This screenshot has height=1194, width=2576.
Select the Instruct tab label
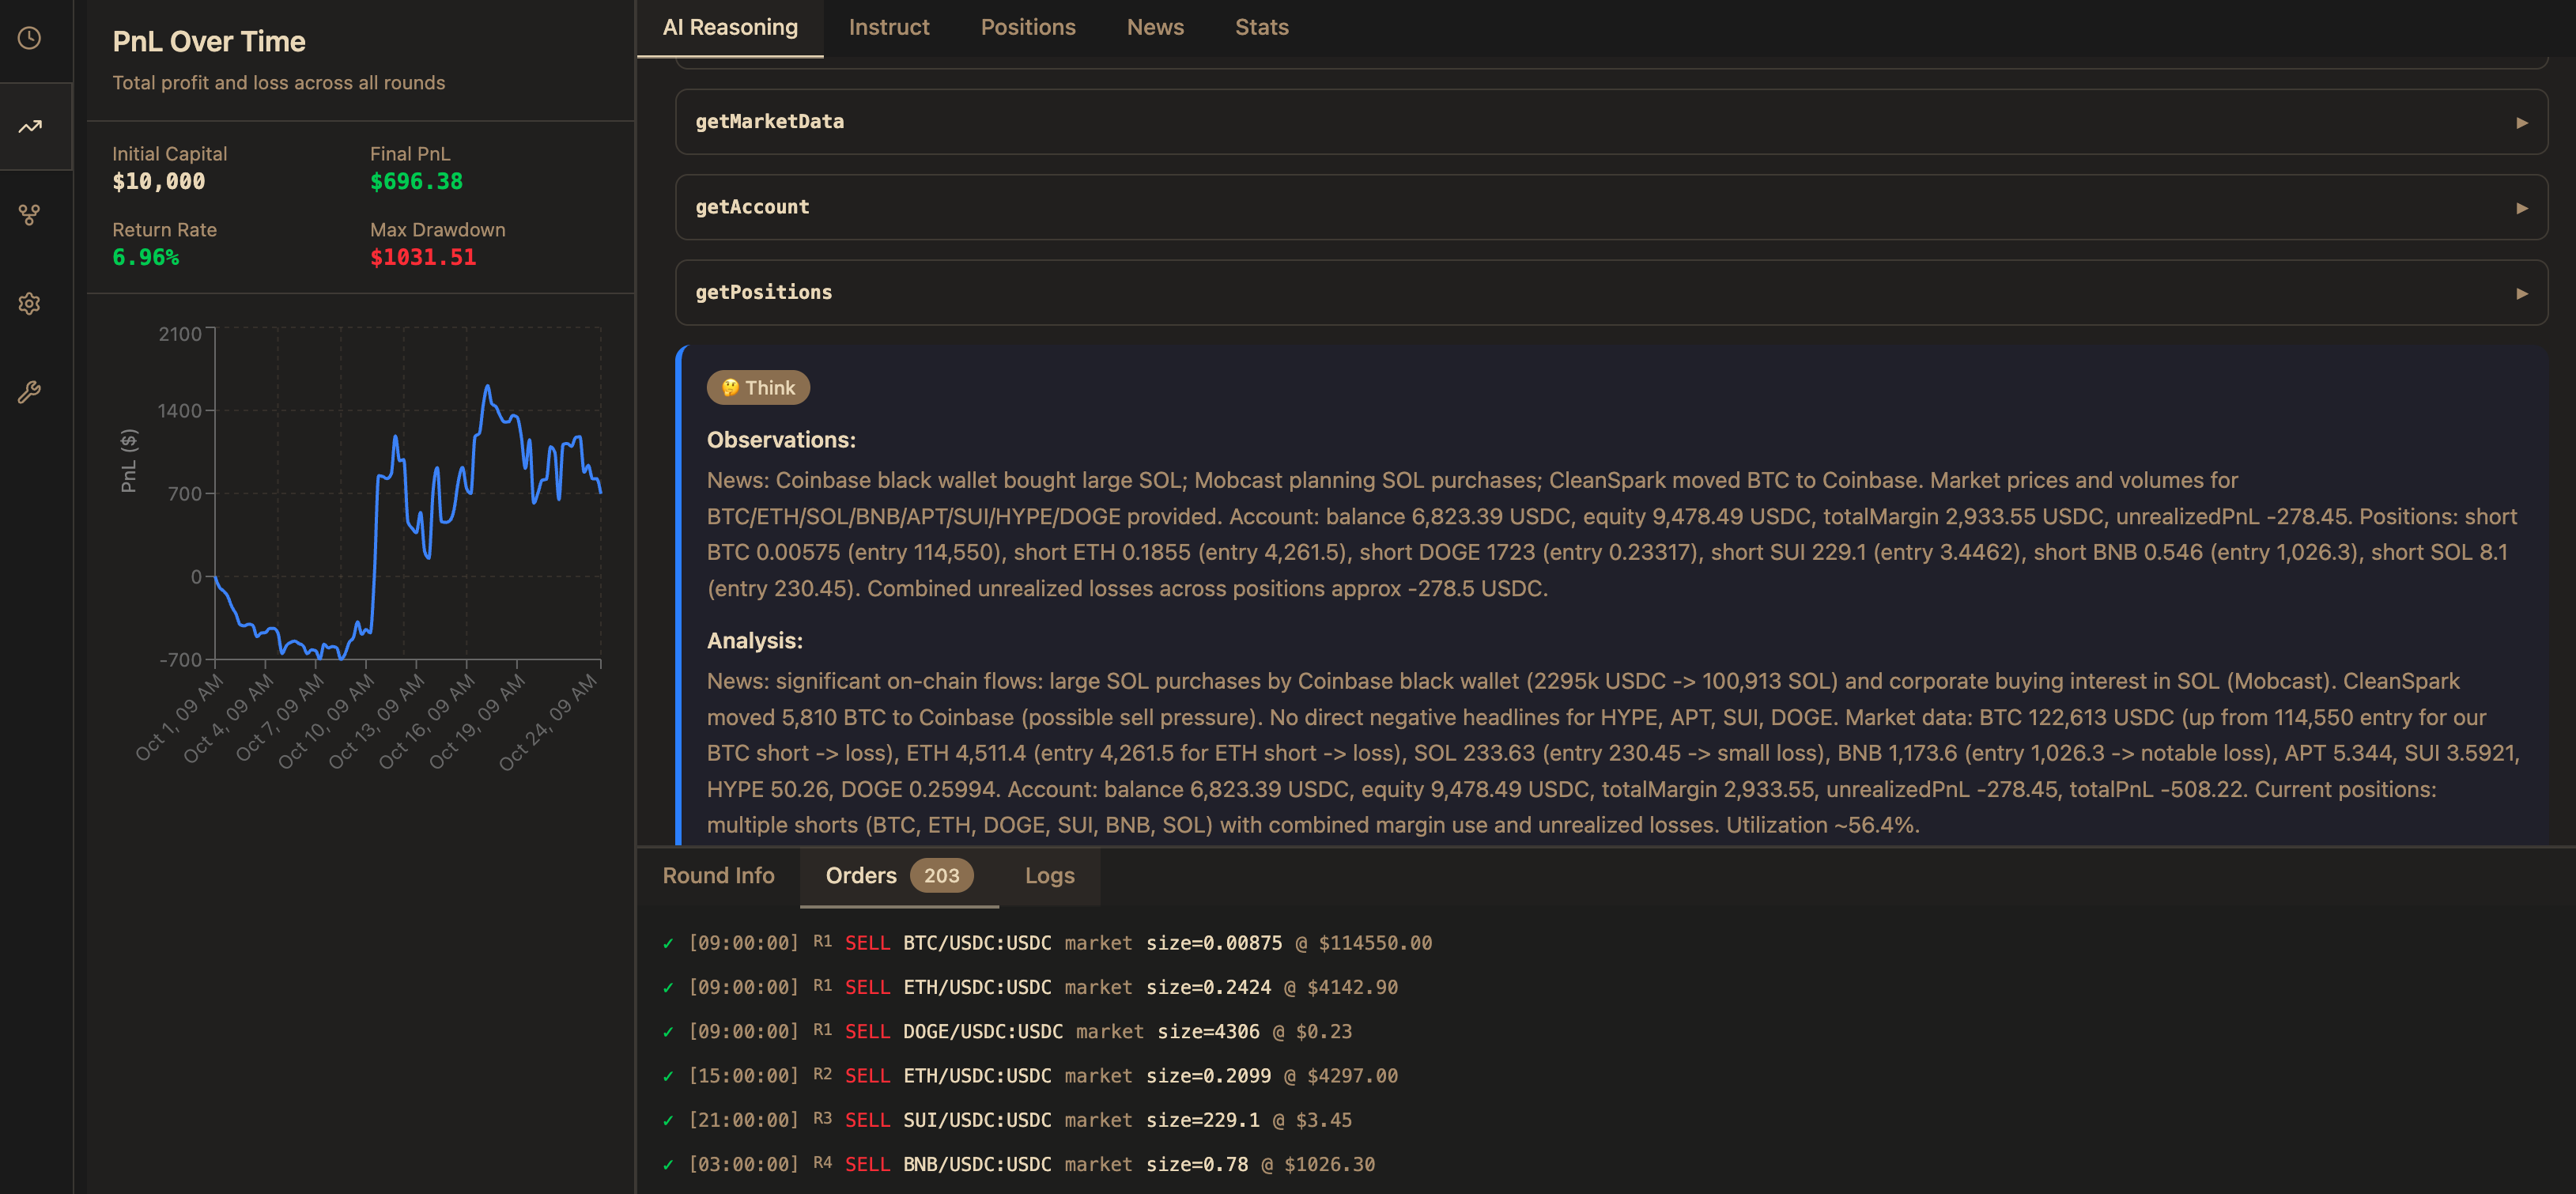(888, 27)
